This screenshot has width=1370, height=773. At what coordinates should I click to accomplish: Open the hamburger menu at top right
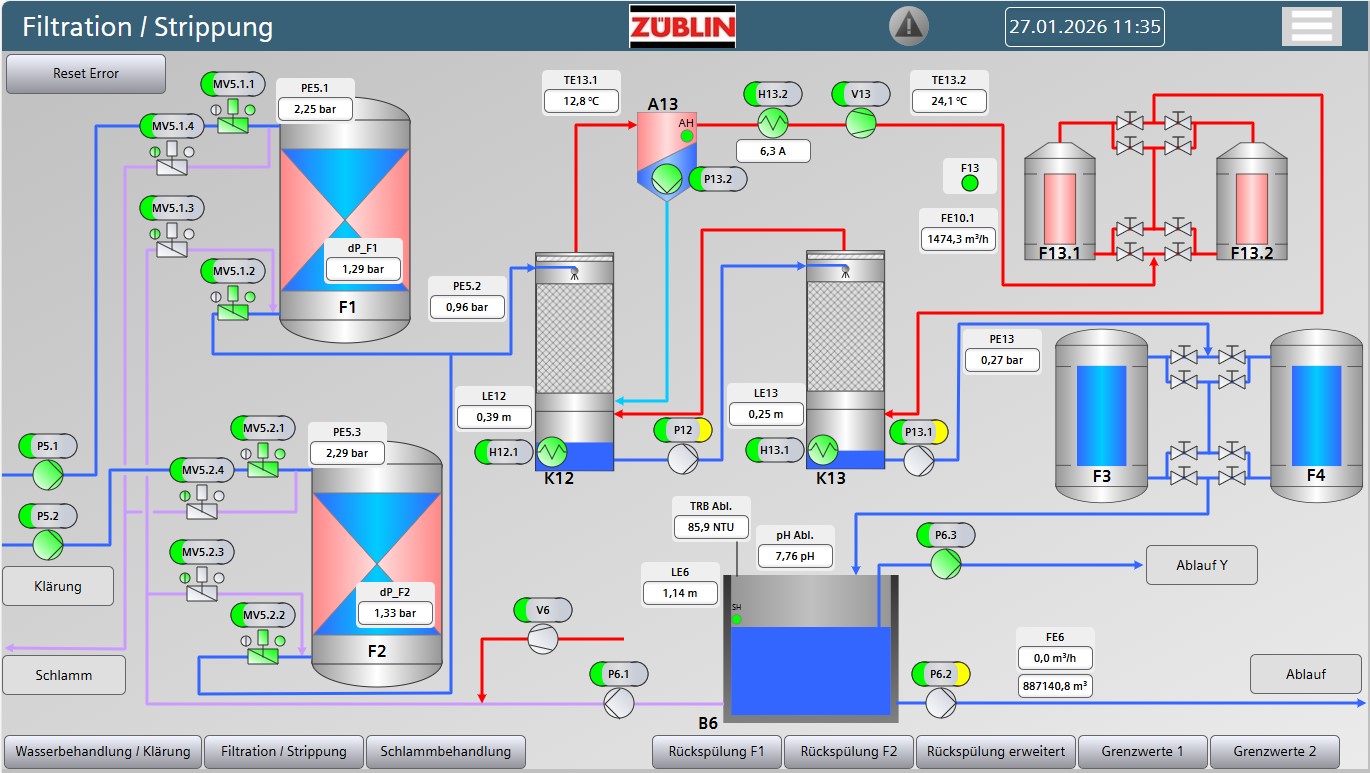coord(1311,26)
